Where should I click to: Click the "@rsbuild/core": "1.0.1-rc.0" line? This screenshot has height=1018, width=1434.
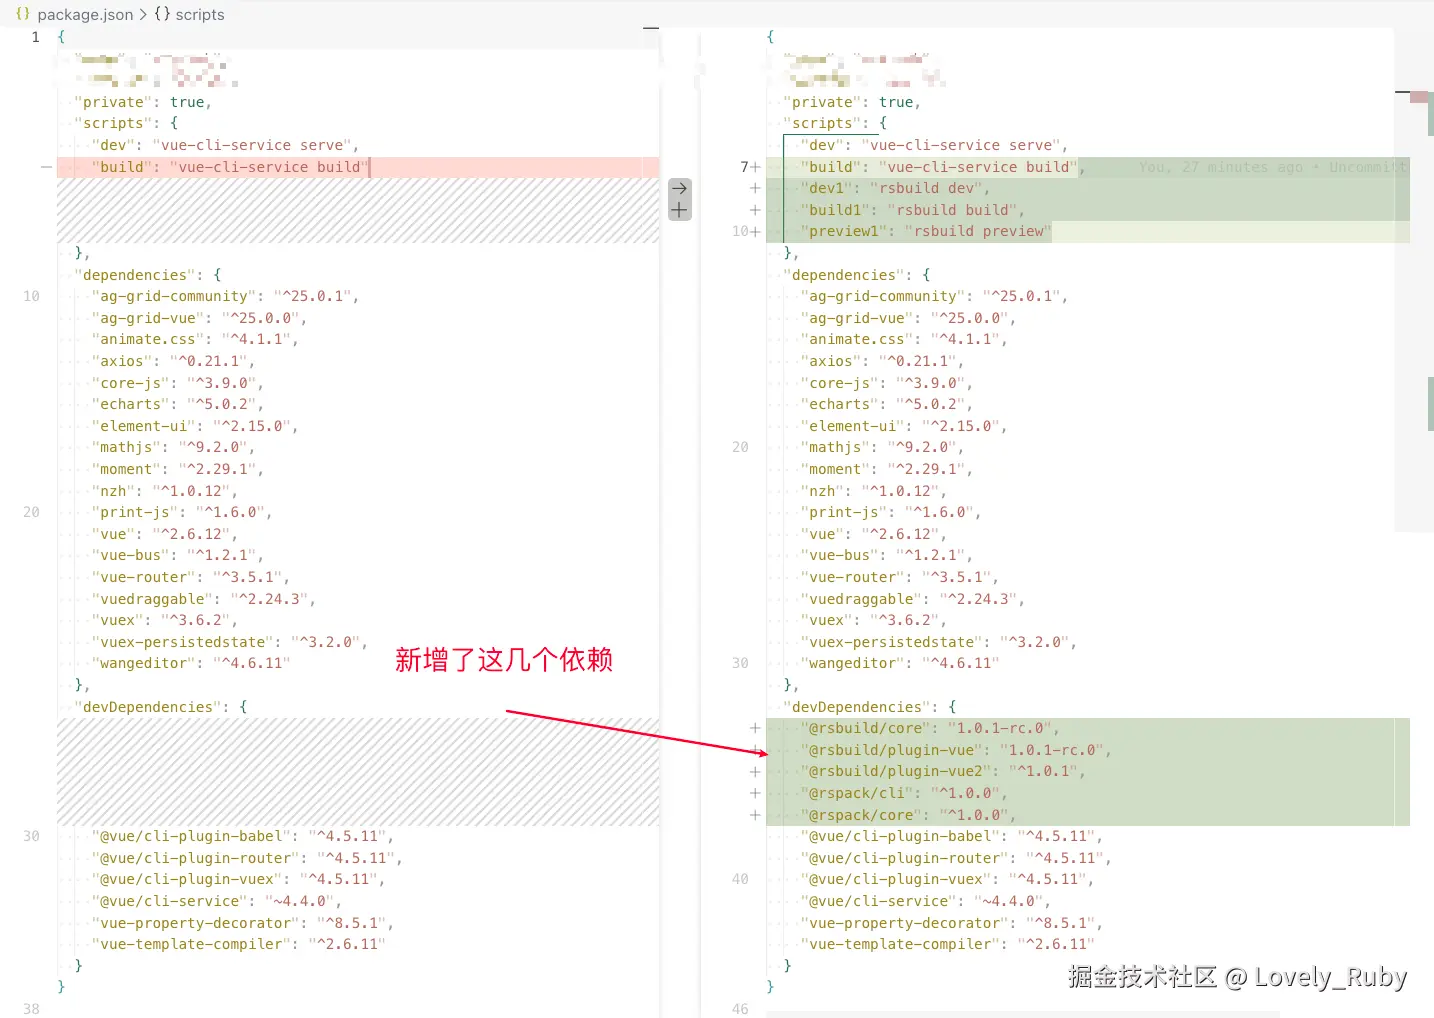click(x=929, y=728)
